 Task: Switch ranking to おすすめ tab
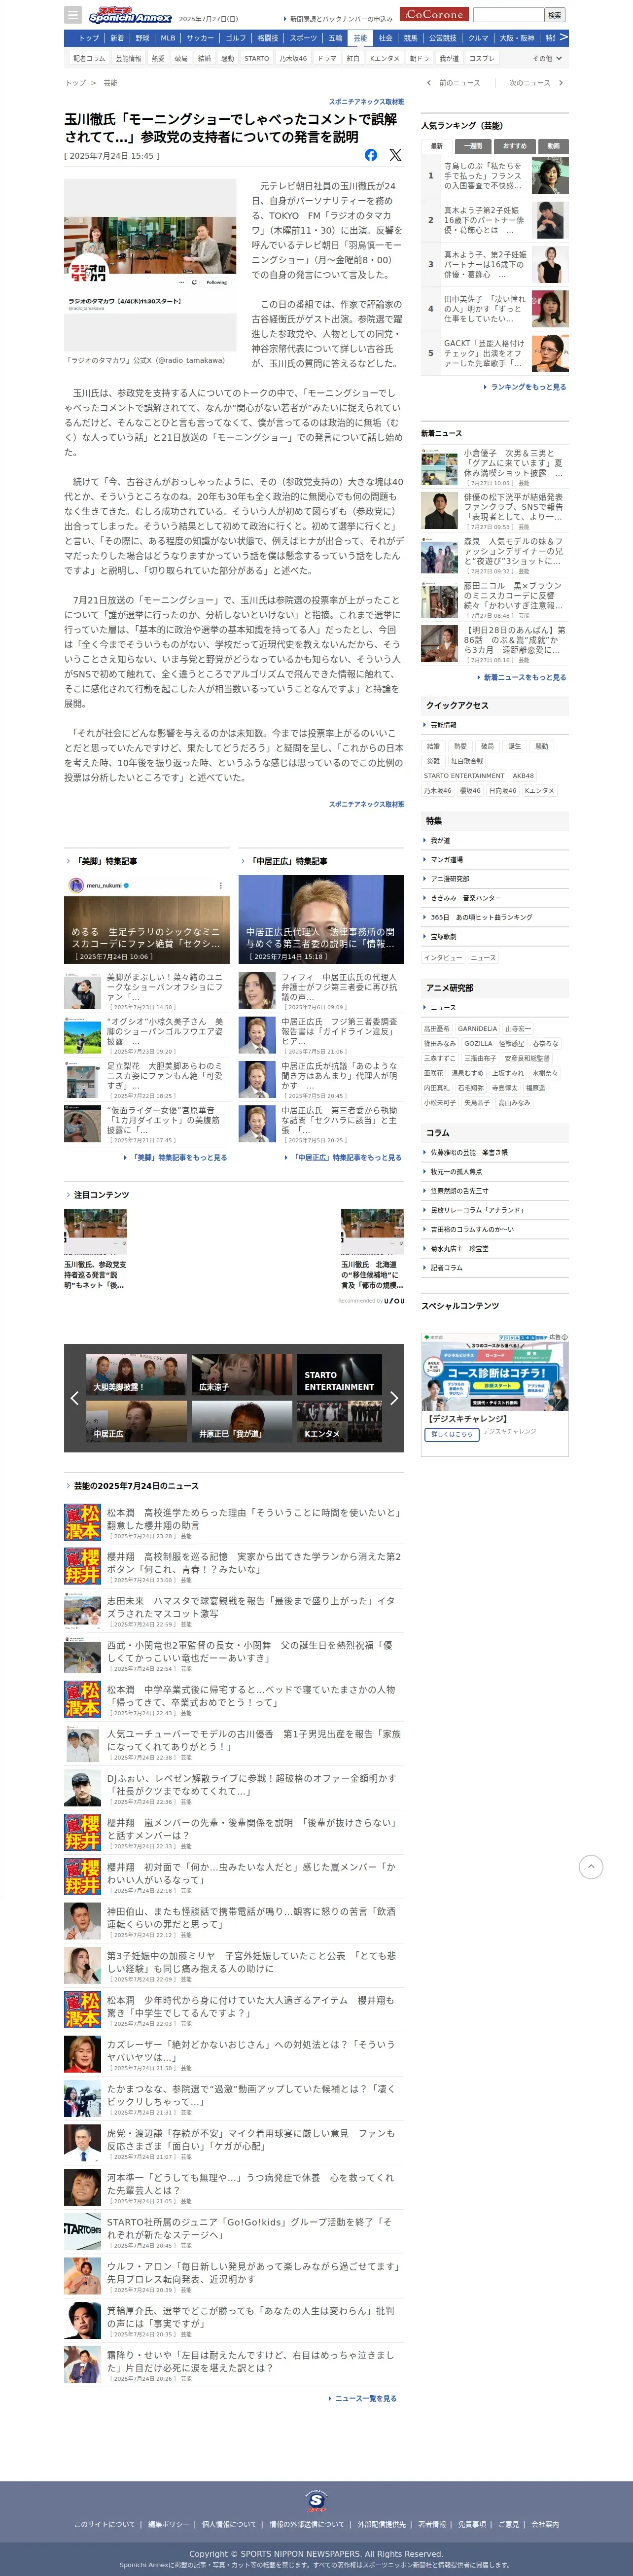pyautogui.click(x=514, y=146)
